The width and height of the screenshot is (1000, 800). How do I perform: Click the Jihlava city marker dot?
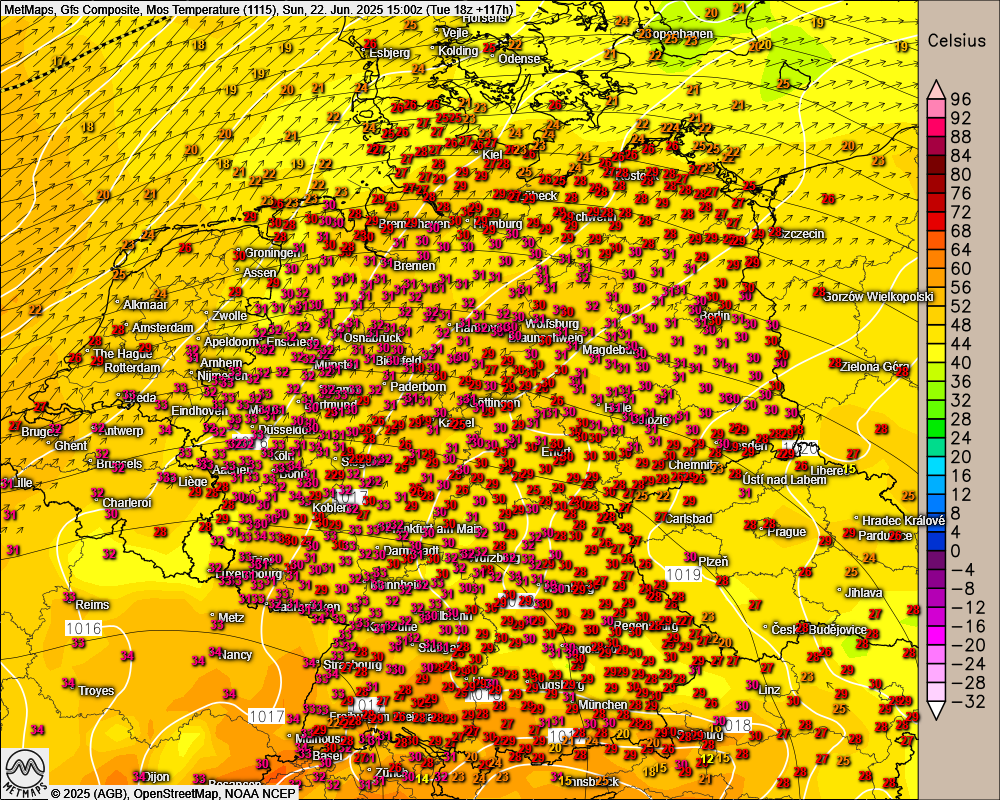pos(839,593)
